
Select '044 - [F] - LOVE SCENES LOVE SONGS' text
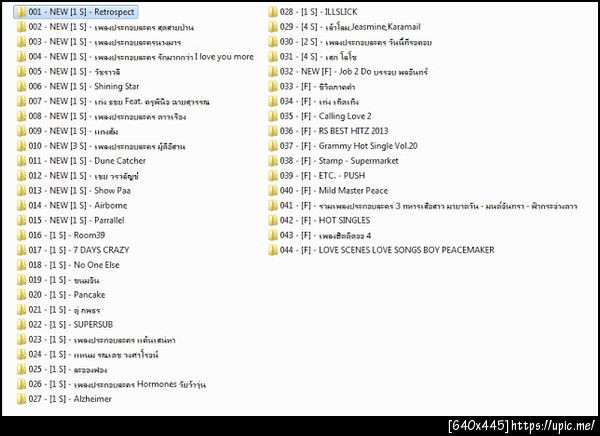click(387, 250)
